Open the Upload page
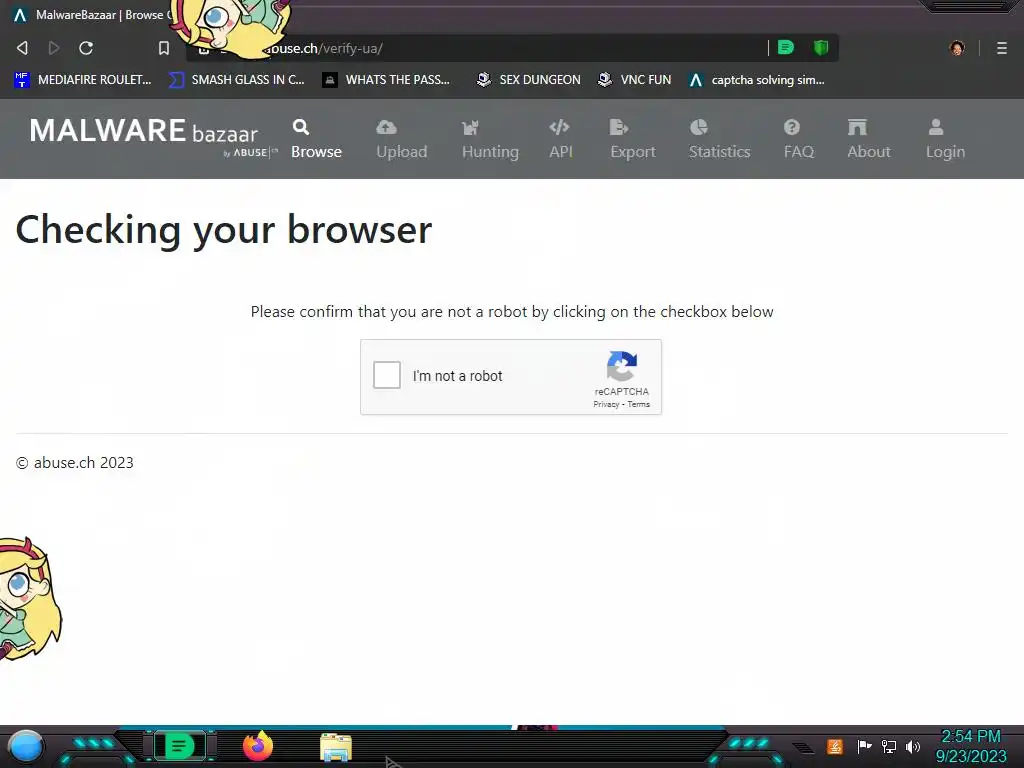Viewport: 1024px width, 768px height. coord(402,139)
